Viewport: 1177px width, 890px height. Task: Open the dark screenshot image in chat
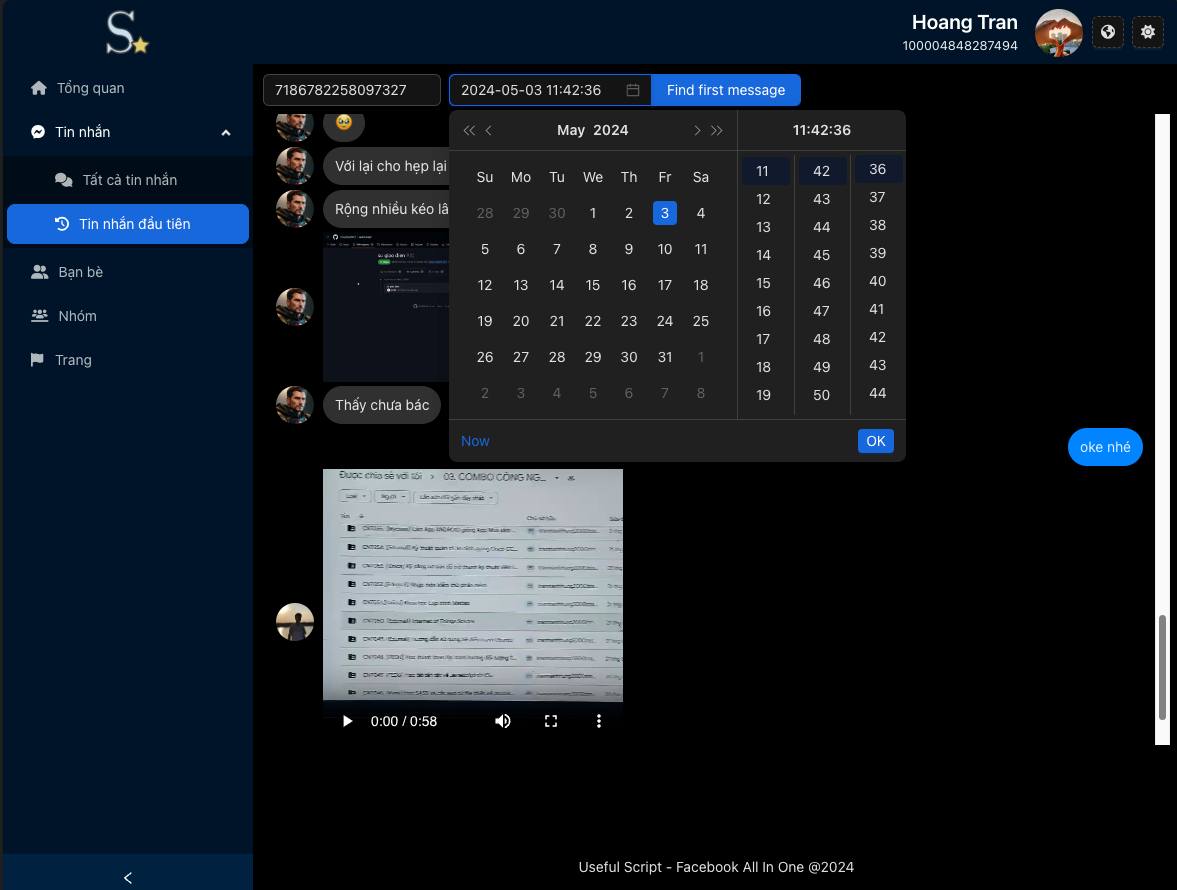(x=386, y=306)
